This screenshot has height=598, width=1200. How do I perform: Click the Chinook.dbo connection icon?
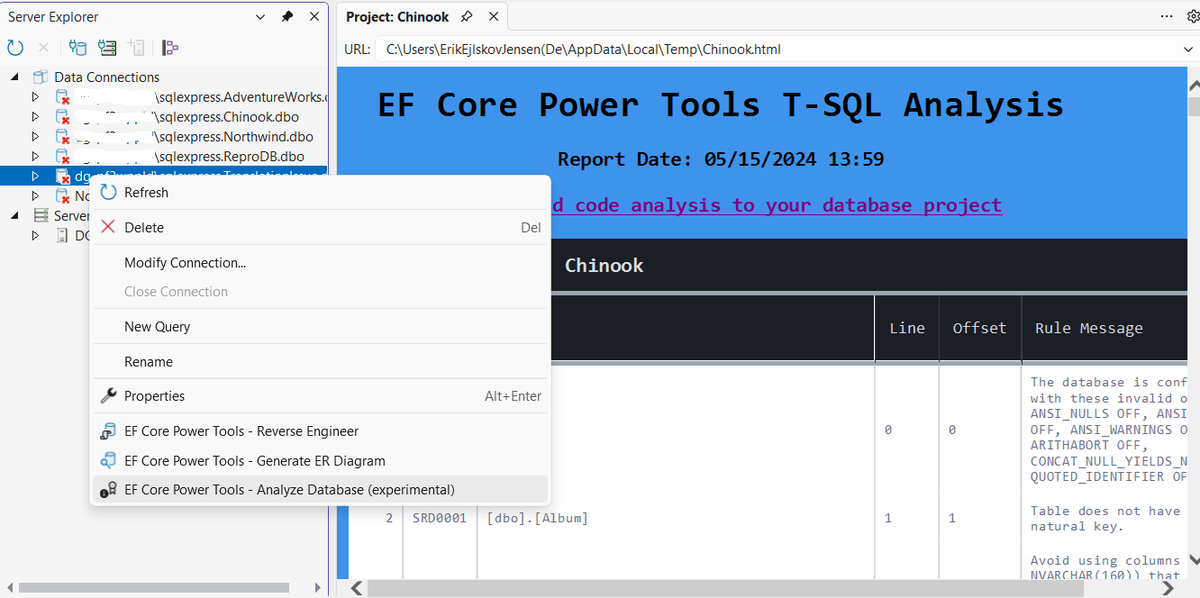(x=62, y=117)
